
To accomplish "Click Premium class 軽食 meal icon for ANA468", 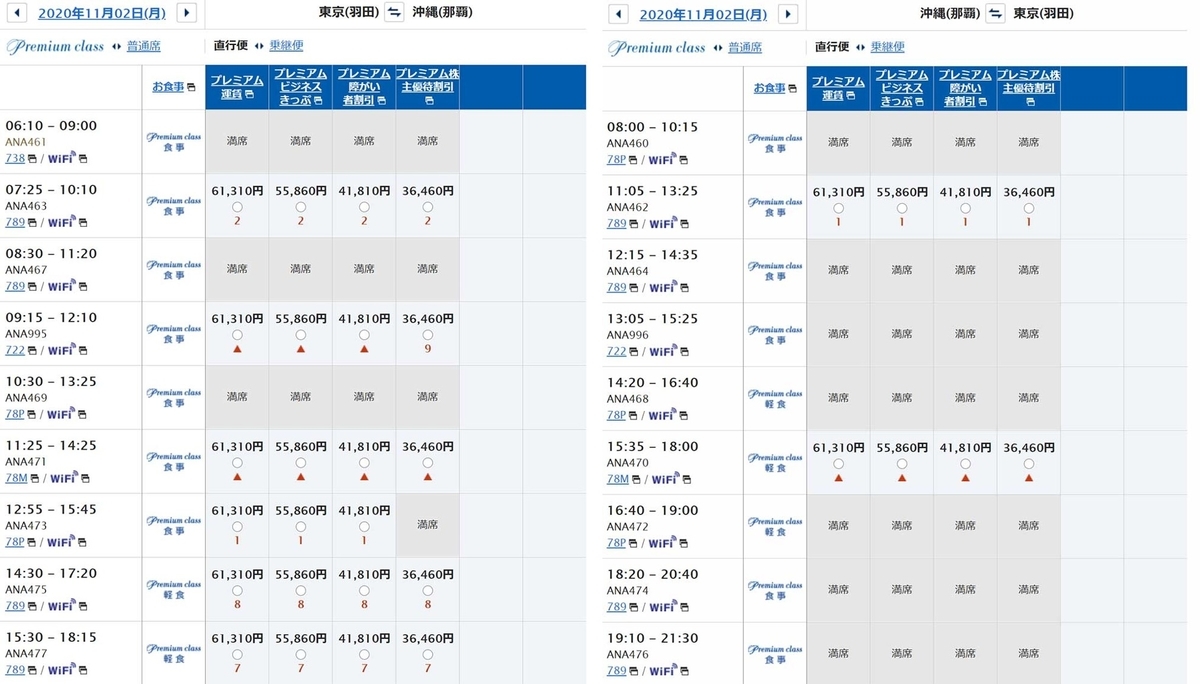I will pyautogui.click(x=775, y=398).
